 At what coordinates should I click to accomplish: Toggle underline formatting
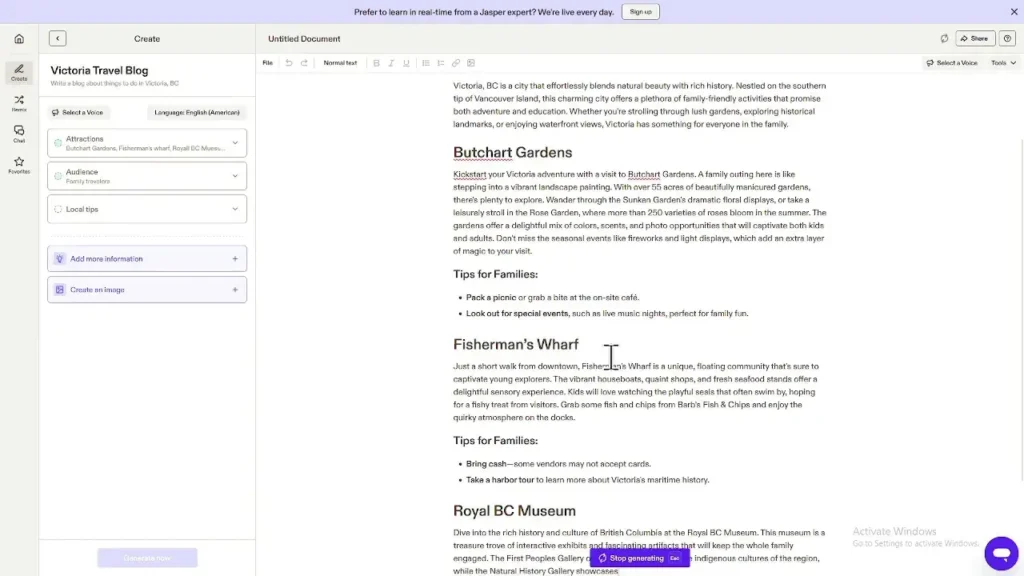click(x=406, y=62)
